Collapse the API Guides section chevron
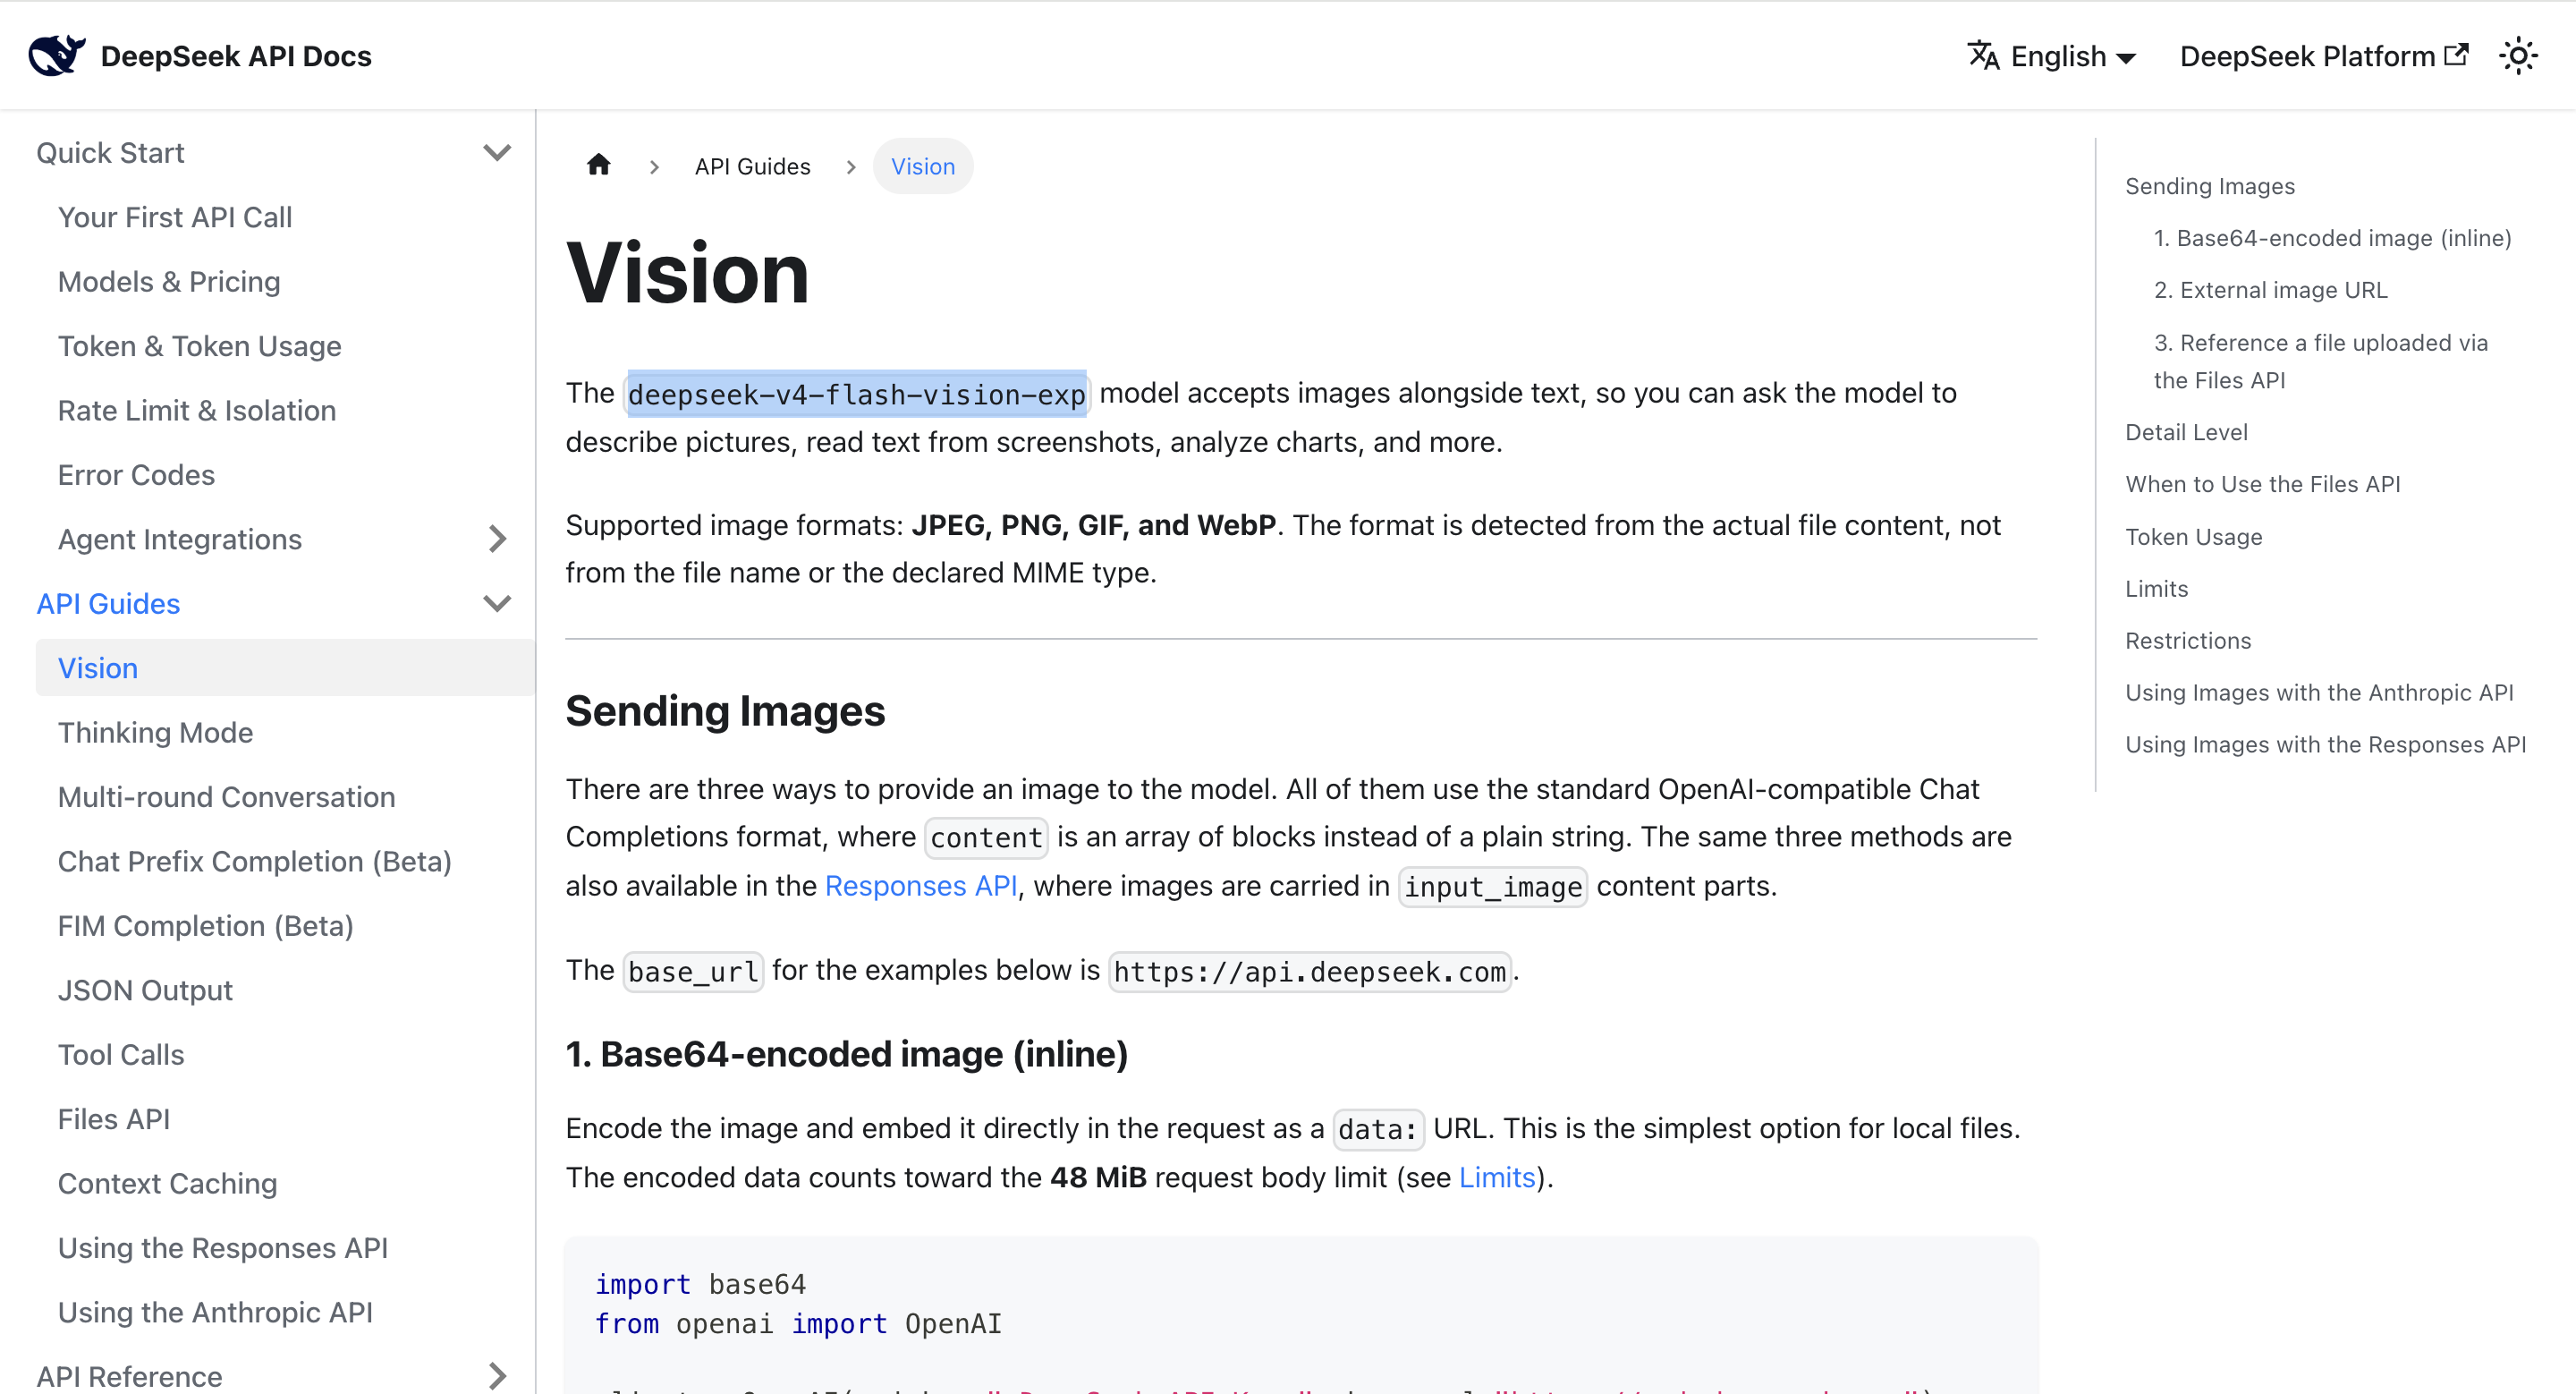 pos(497,603)
